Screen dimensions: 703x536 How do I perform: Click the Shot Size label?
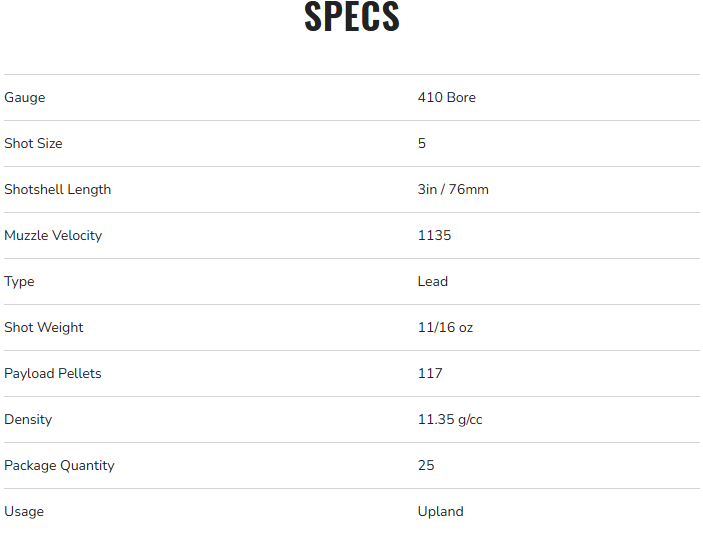pos(33,144)
